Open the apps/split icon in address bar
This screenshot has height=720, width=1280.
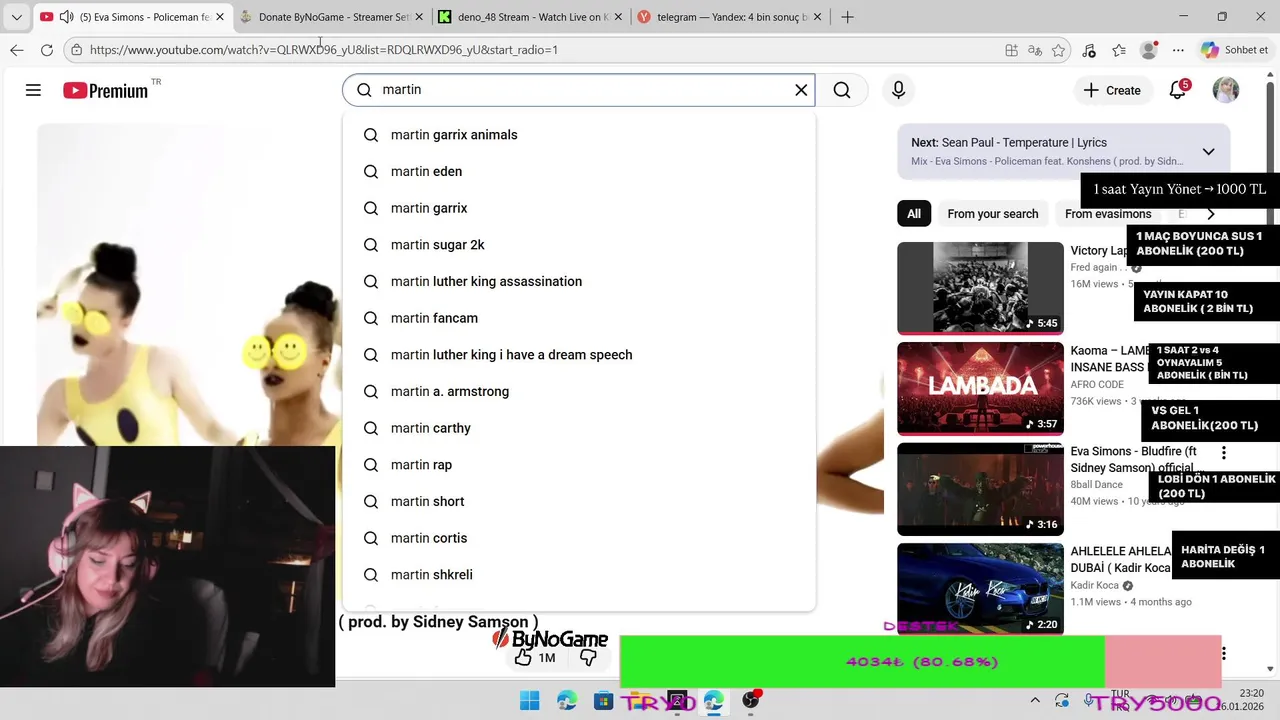pyautogui.click(x=1011, y=50)
